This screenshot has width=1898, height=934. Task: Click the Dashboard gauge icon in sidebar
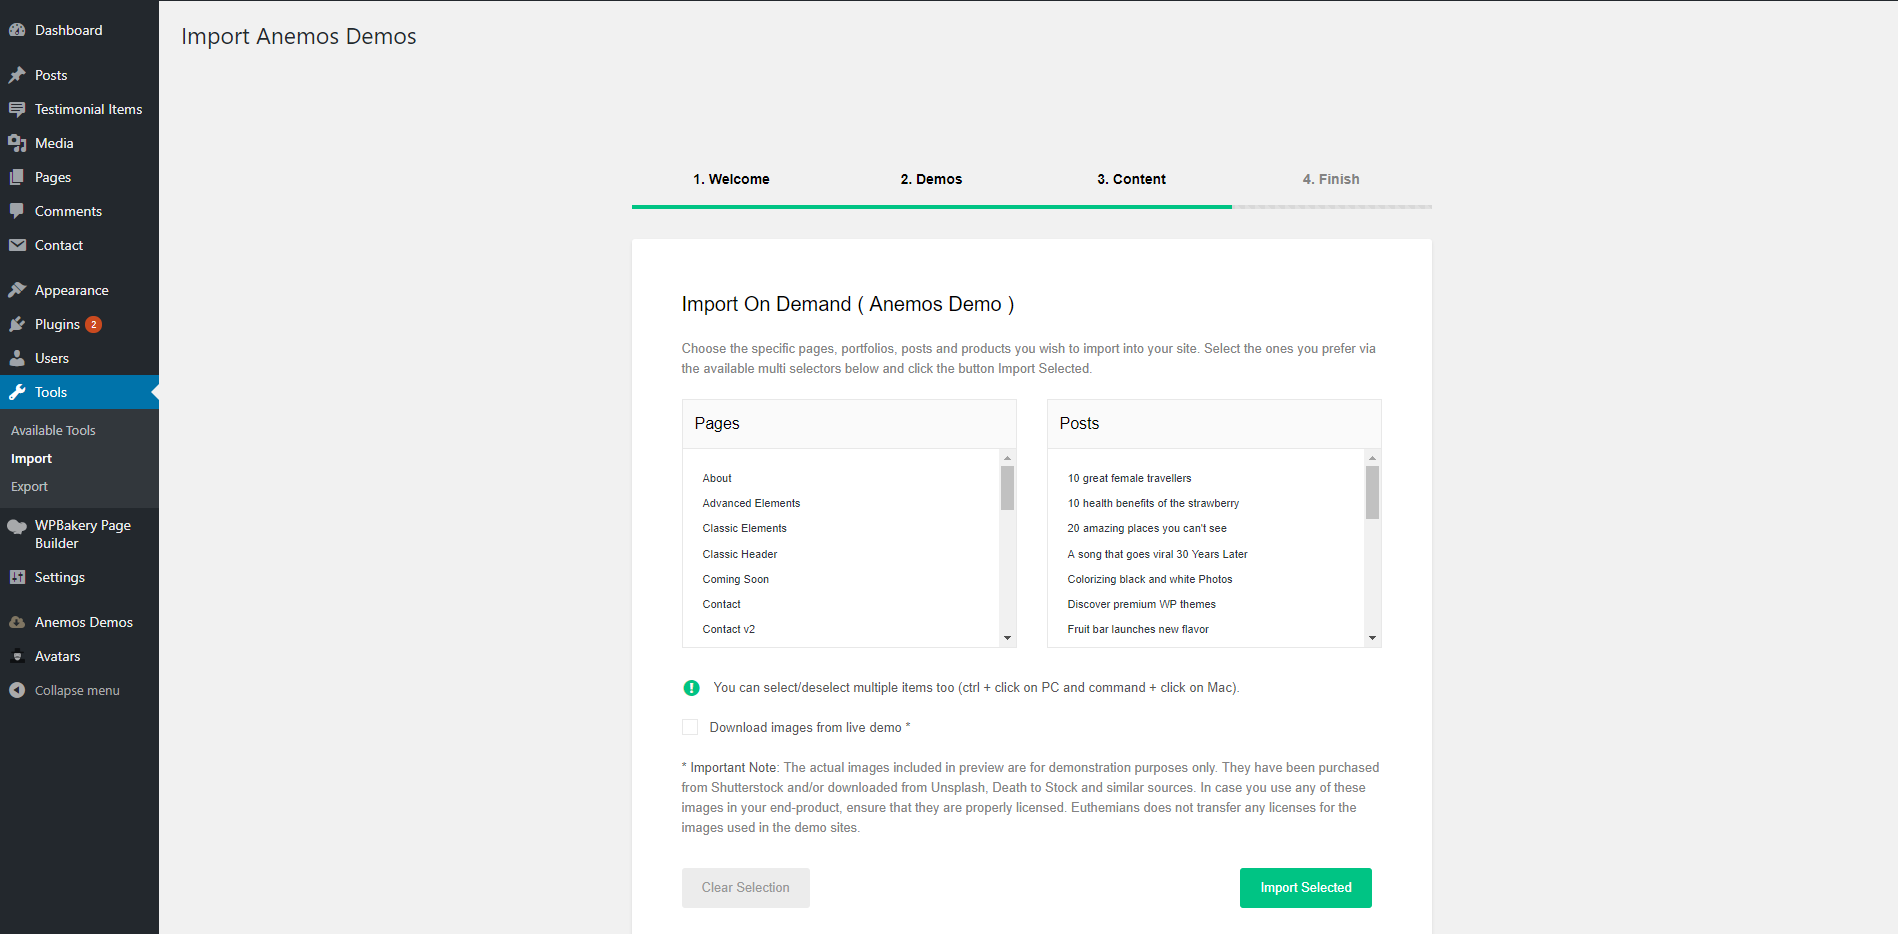[17, 30]
